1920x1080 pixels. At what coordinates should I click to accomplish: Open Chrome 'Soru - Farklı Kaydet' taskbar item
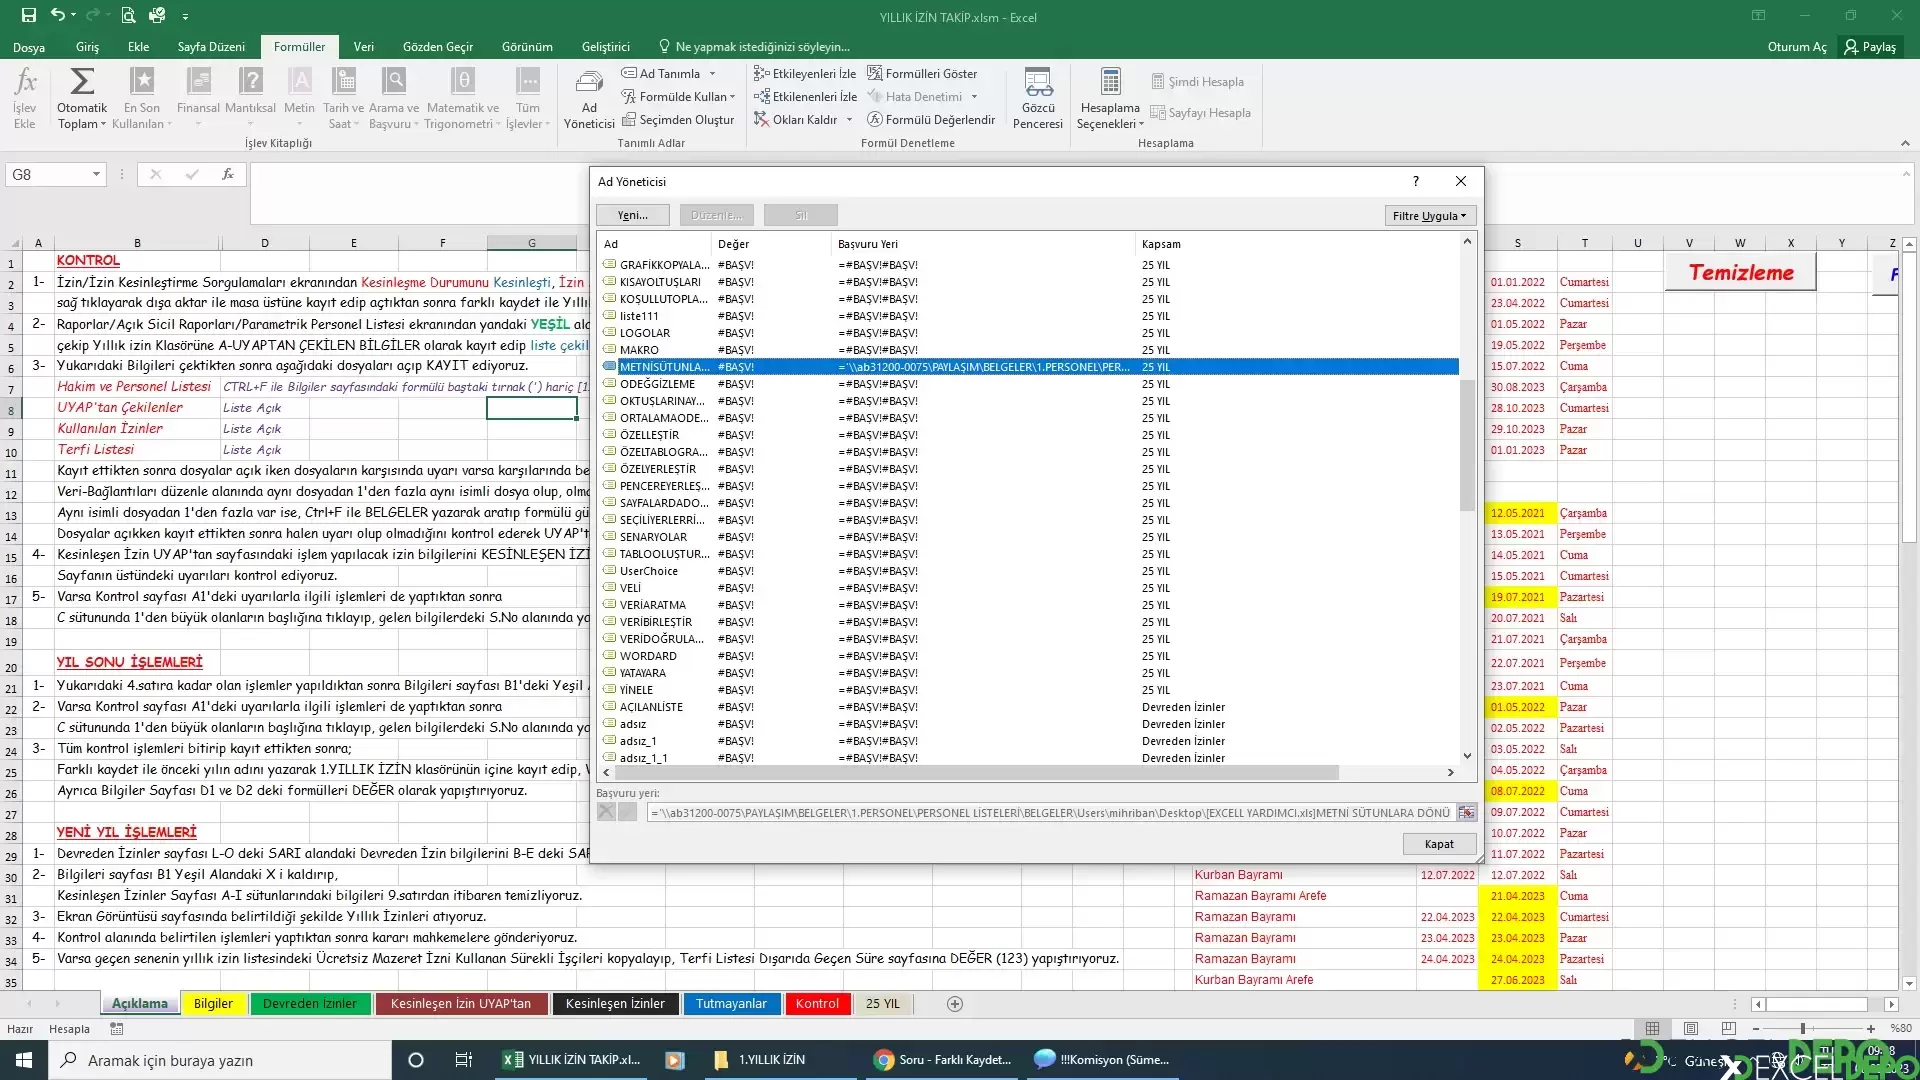(x=943, y=1060)
